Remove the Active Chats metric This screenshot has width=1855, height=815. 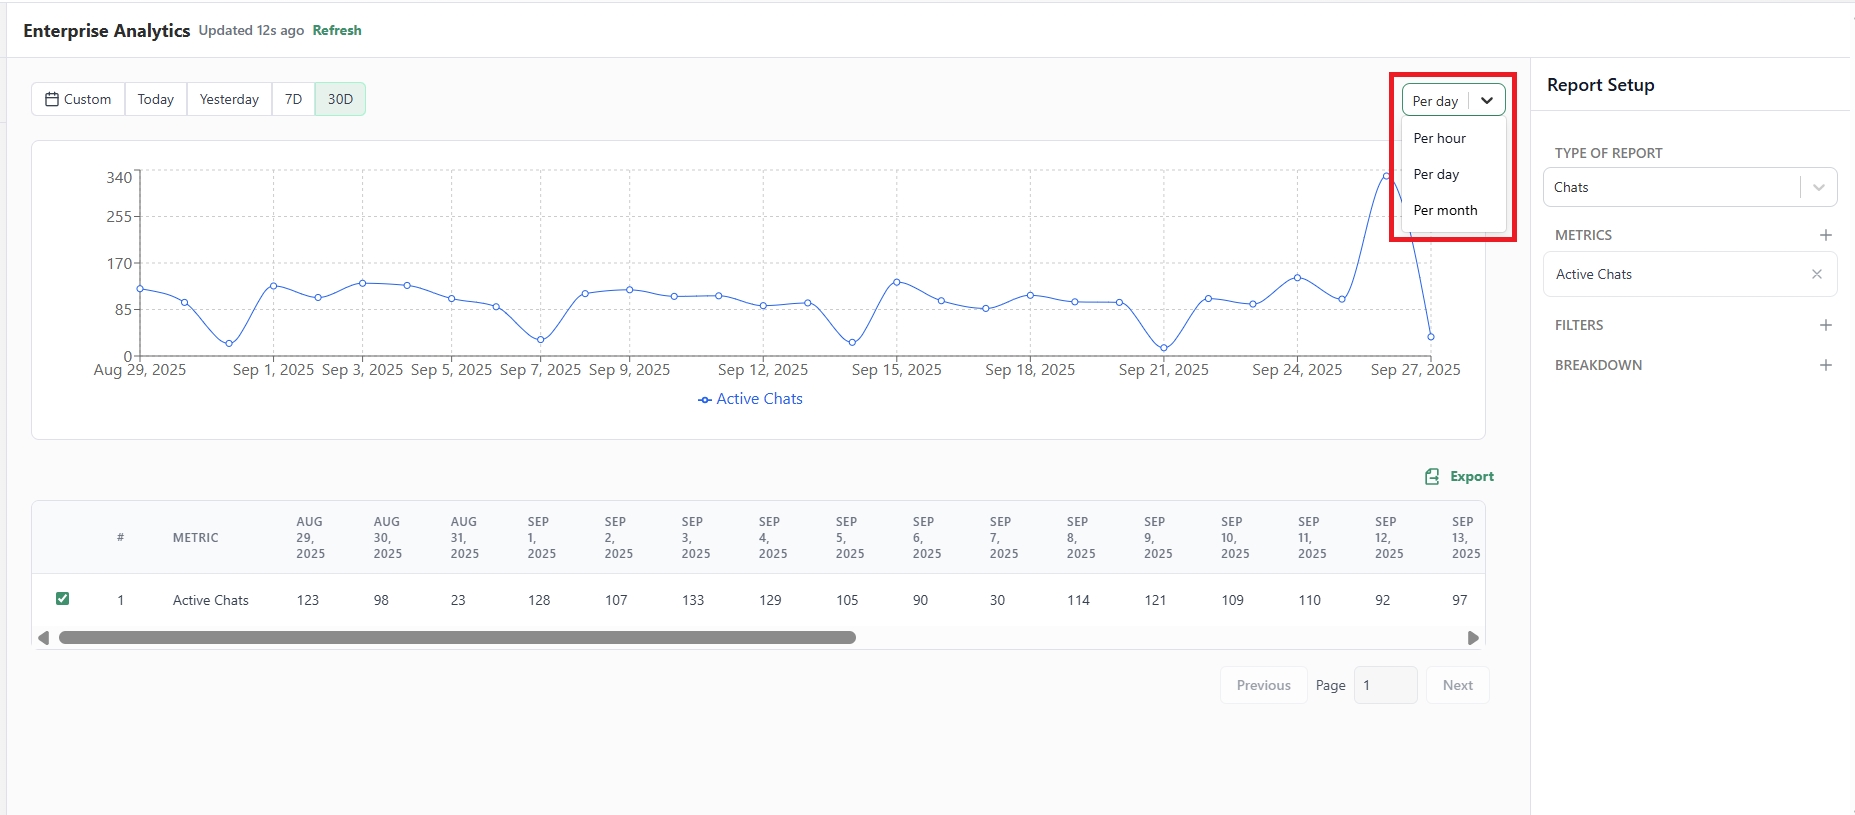coord(1816,274)
